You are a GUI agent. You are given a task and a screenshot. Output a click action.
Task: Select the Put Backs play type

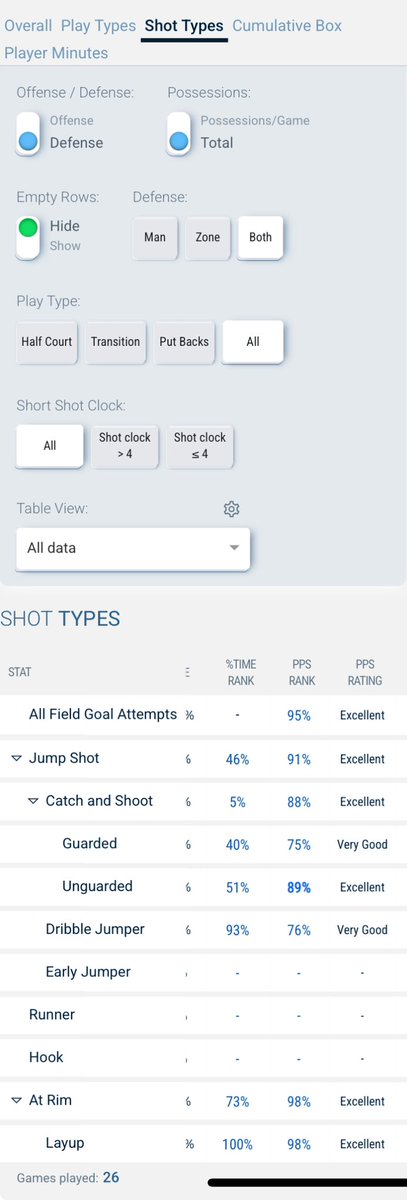[184, 342]
